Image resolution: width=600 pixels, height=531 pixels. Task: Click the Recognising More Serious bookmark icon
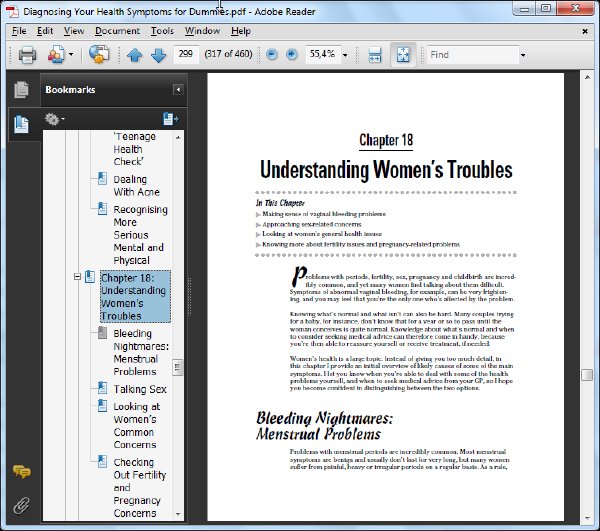(102, 208)
